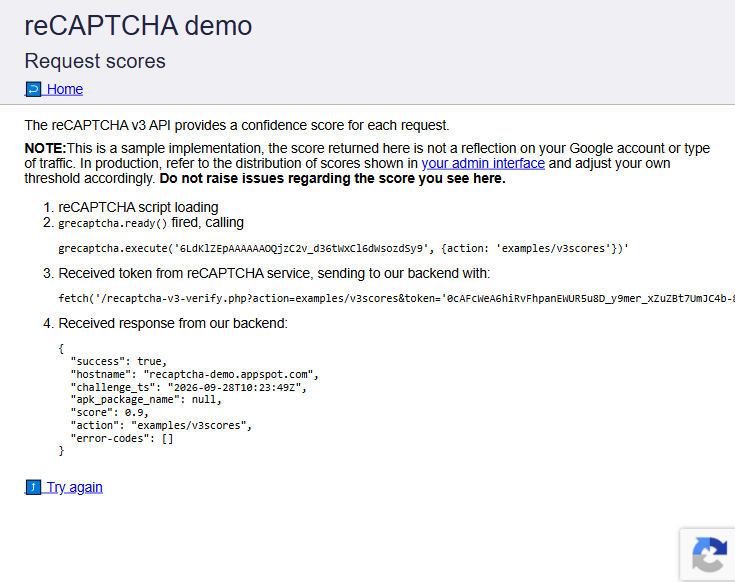735x582 pixels.
Task: Click the 'reCAPTCHA v3 API provides' sentence
Action: coord(237,126)
